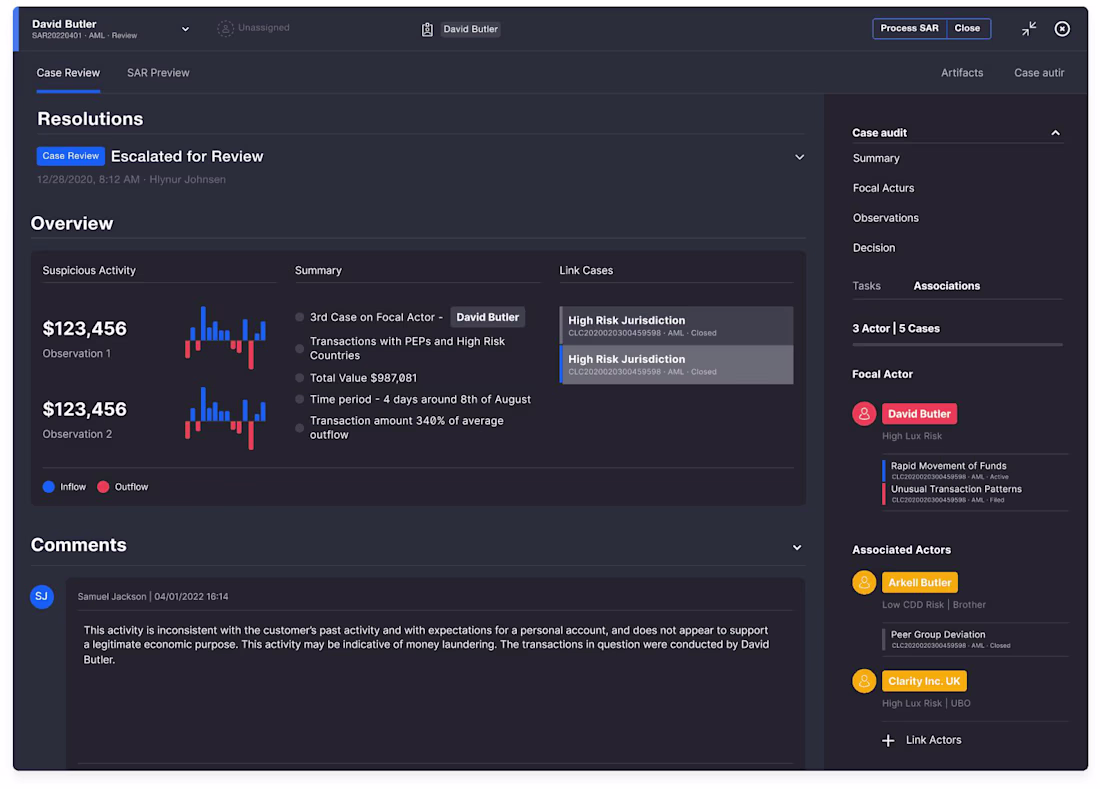Click the clipboard icon beside David Butler tag
The height and width of the screenshot is (789, 1100).
(427, 29)
